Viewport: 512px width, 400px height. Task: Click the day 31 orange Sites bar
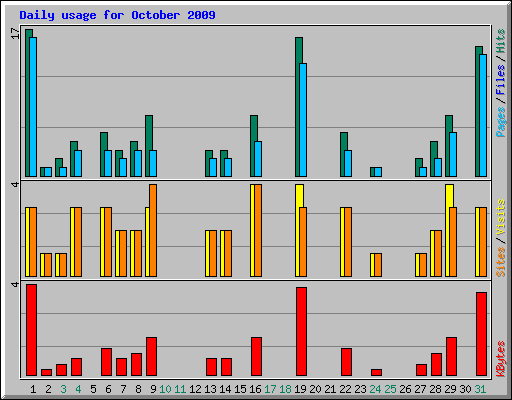[483, 242]
